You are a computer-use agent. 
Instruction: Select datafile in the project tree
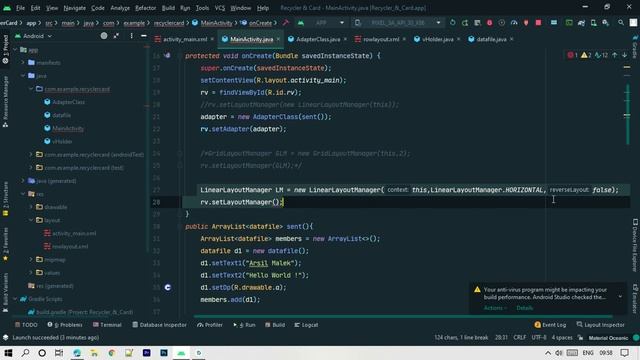pos(58,115)
